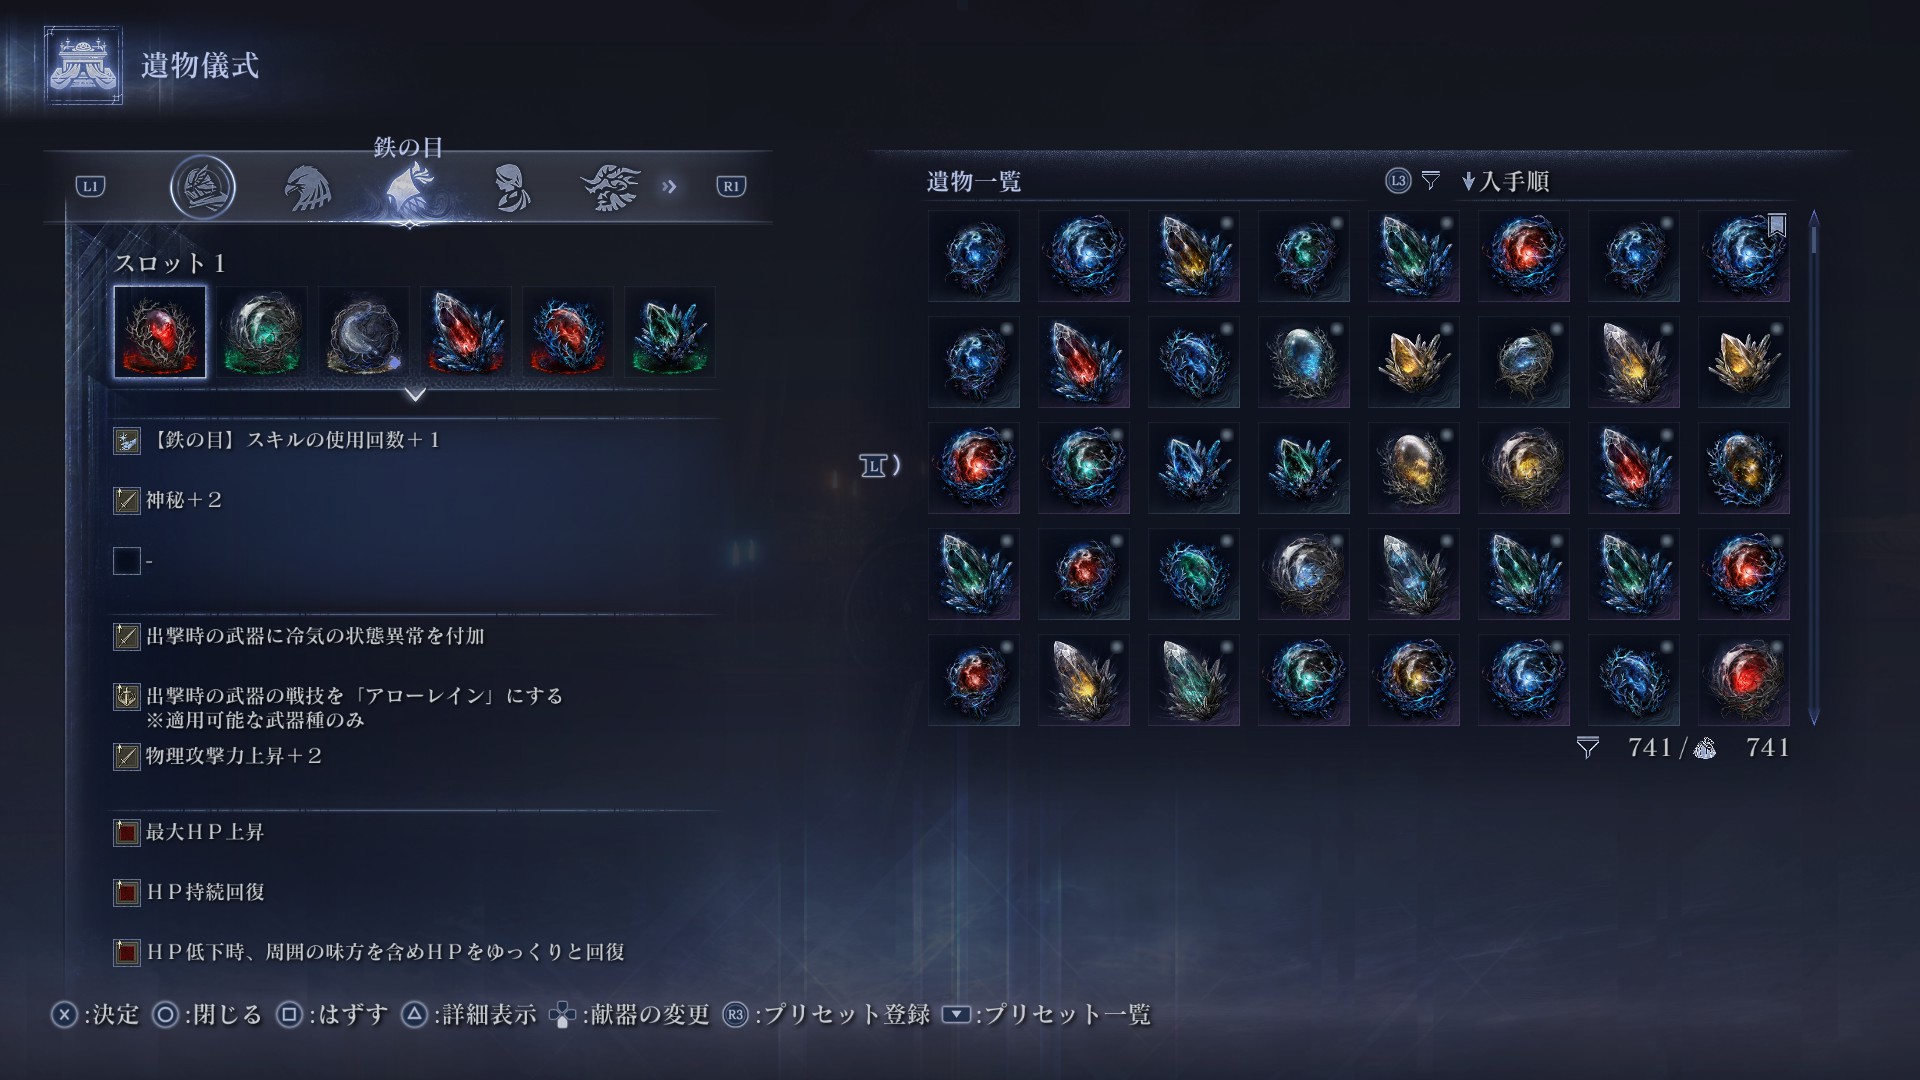Select the 鉄の目 character tab icon
Screen dimensions: 1920x1080
click(410, 187)
